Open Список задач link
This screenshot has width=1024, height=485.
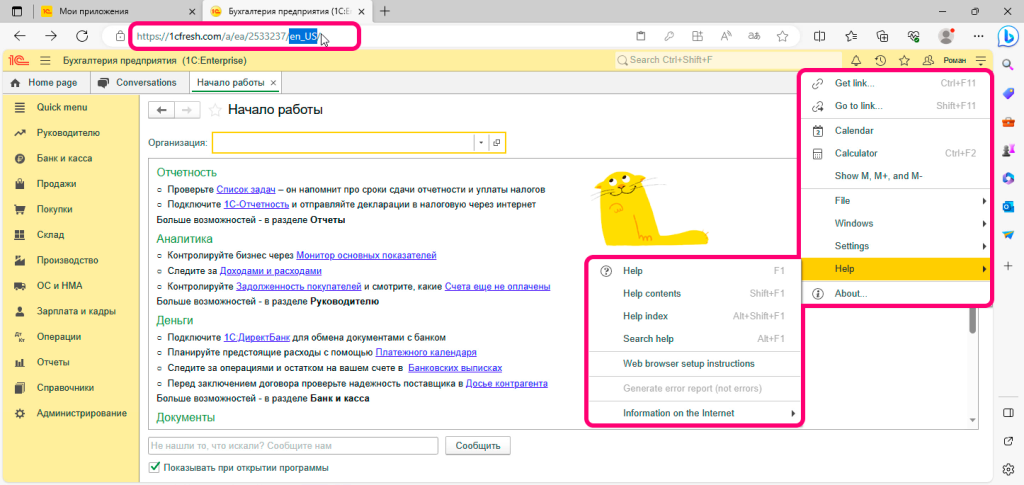click(x=246, y=189)
